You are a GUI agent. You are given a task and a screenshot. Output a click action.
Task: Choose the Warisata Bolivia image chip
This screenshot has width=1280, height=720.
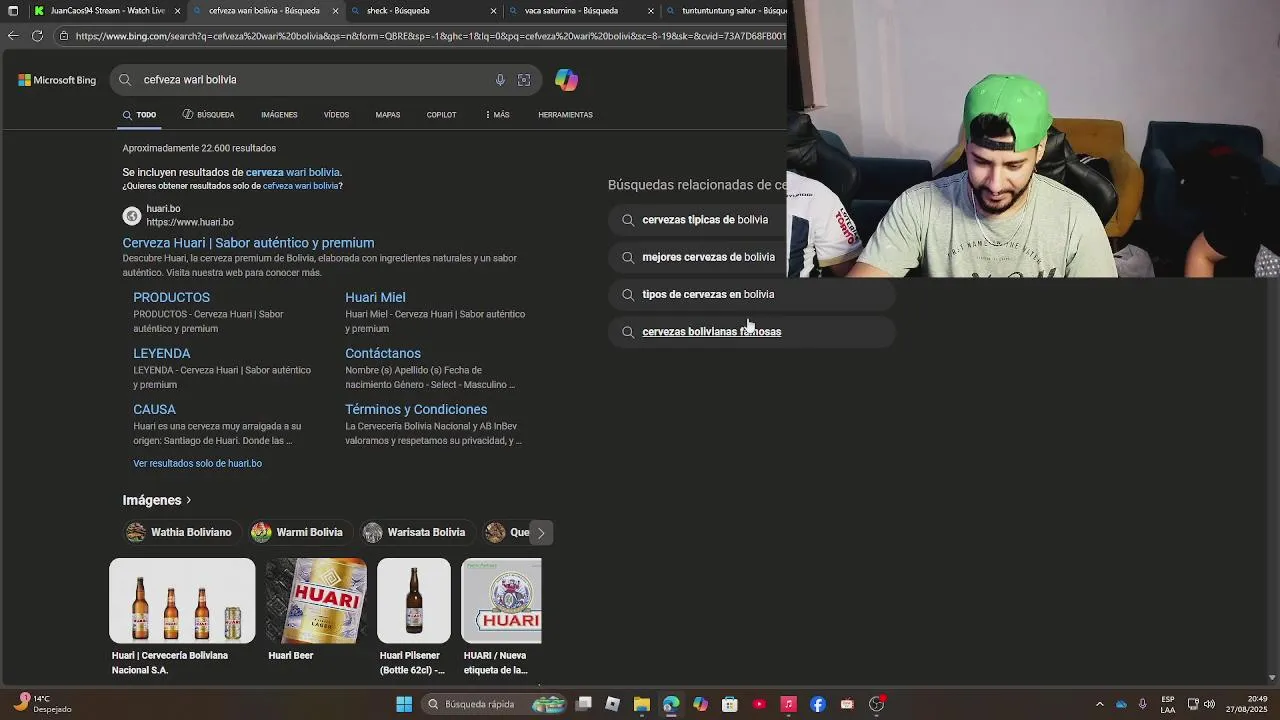pos(416,532)
